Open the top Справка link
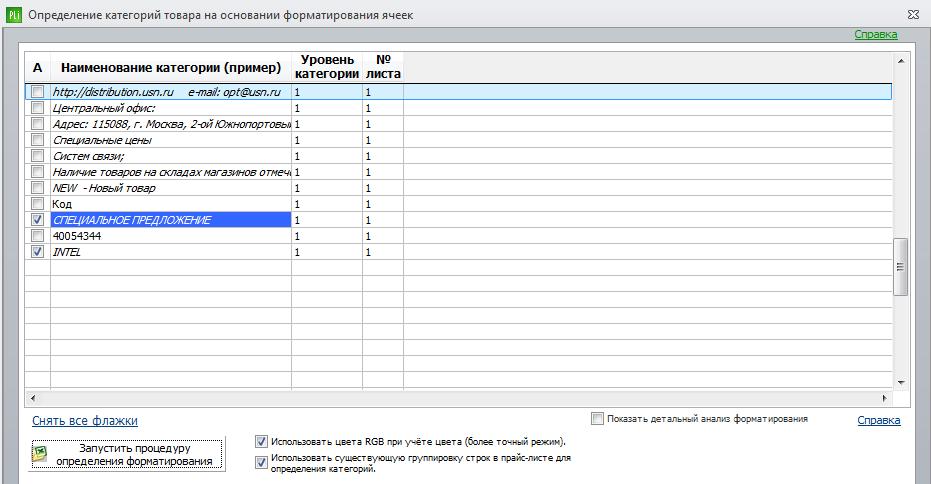 [876, 34]
